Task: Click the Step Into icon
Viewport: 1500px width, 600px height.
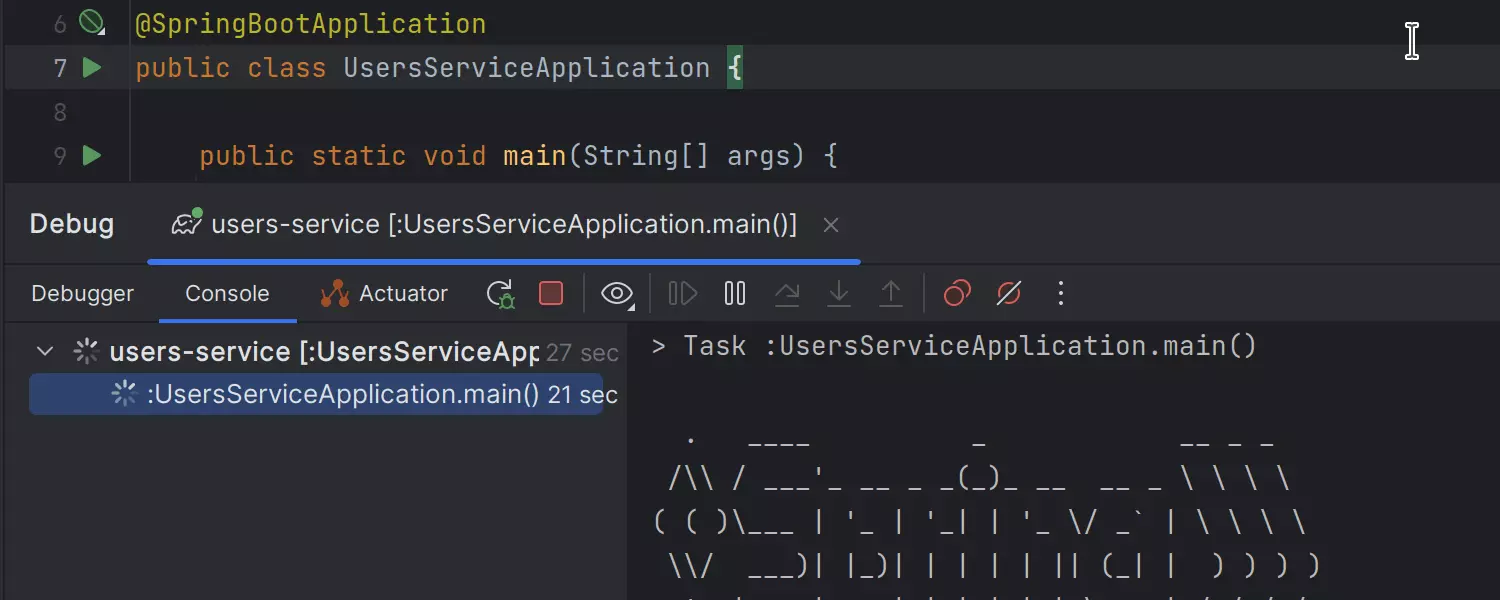Action: pyautogui.click(x=839, y=294)
